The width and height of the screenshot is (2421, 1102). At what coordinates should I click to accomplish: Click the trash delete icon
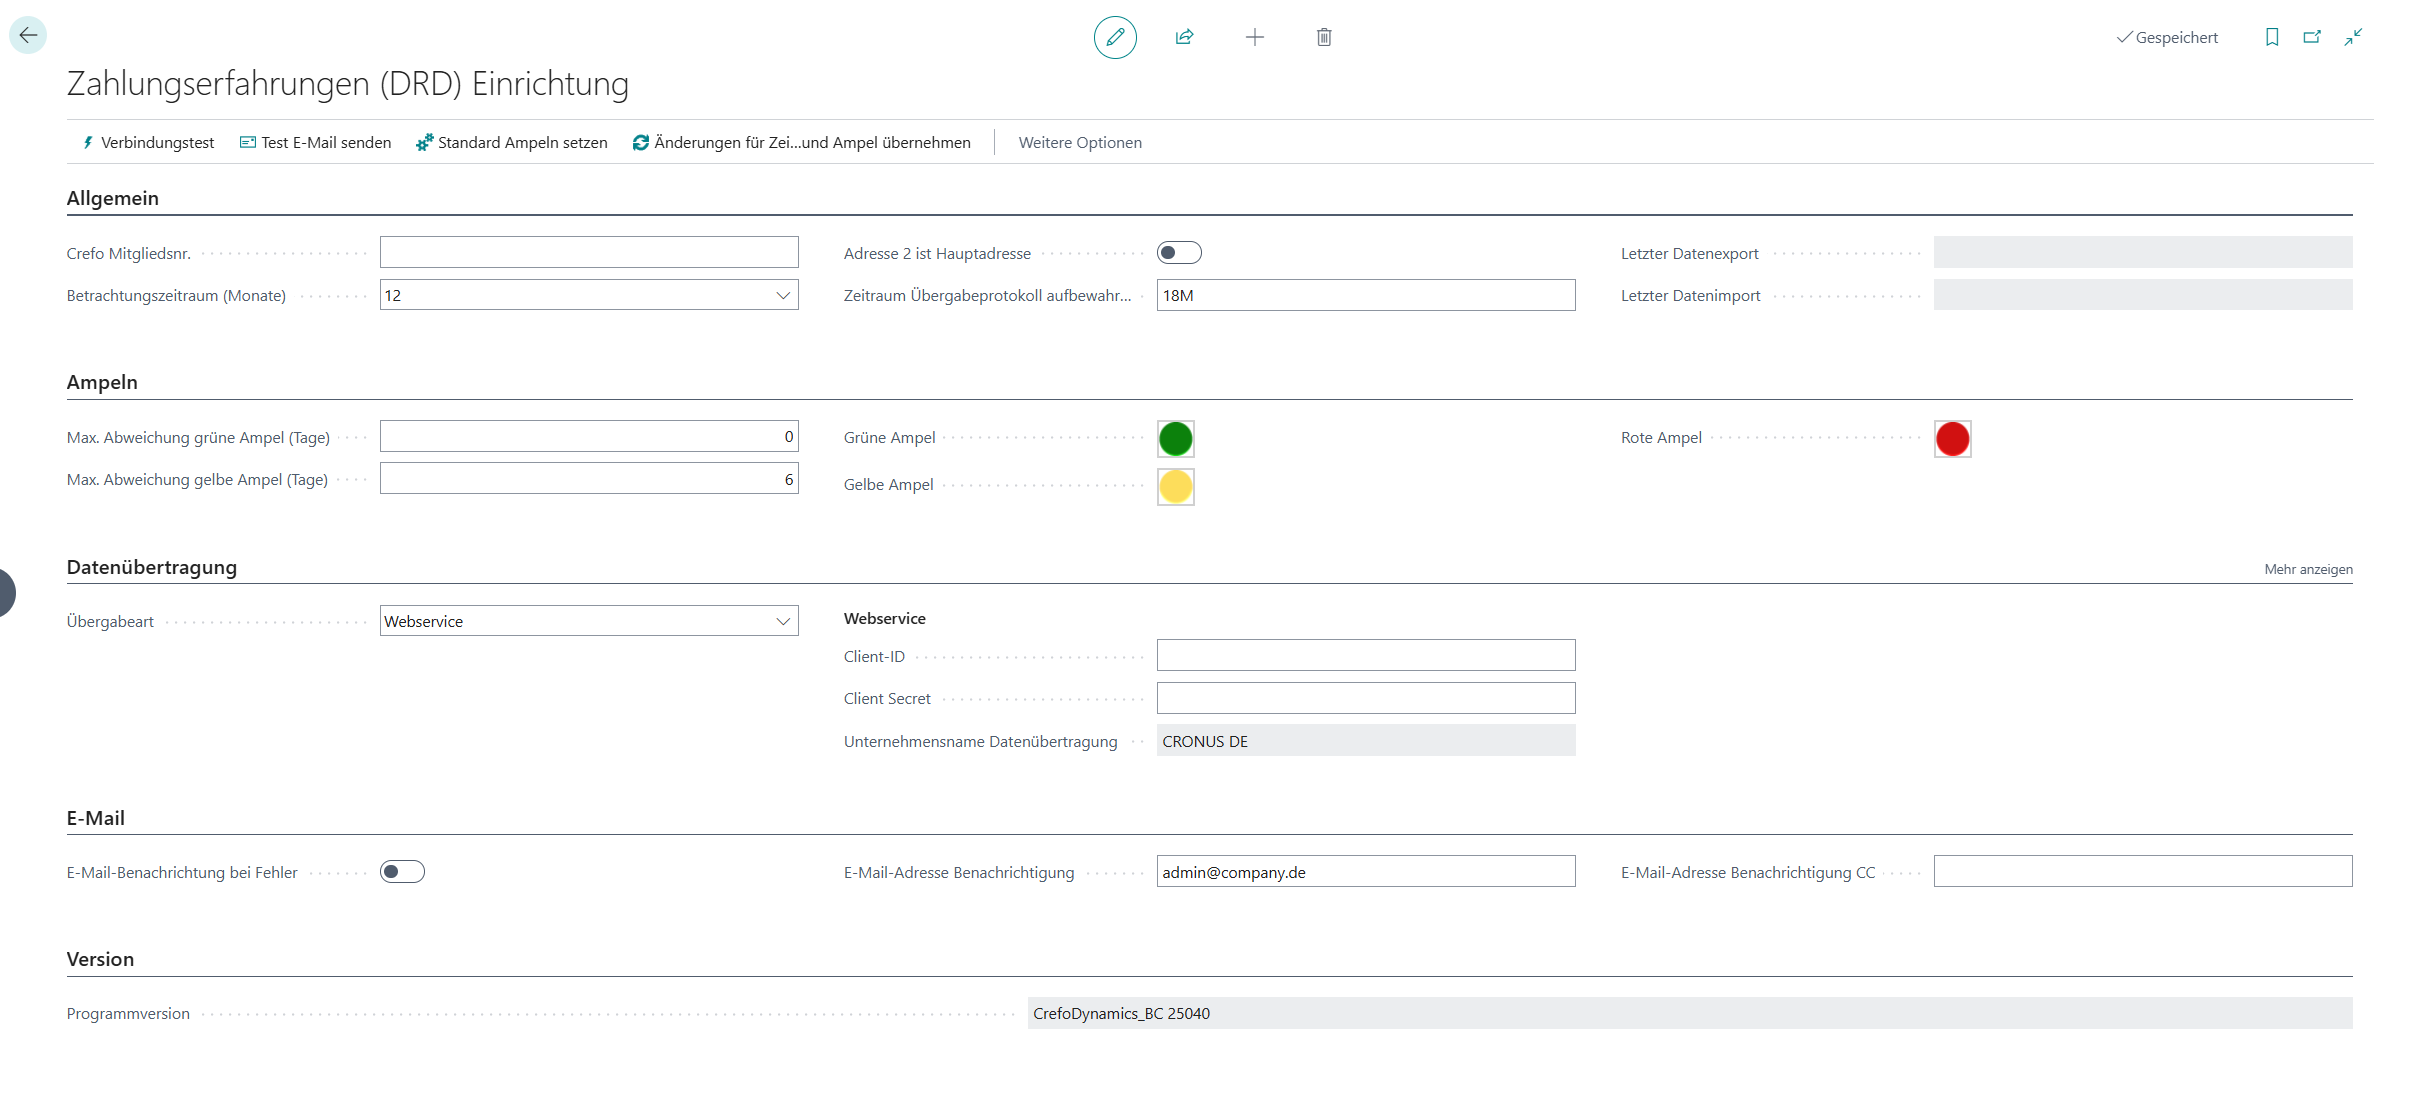(x=1324, y=37)
